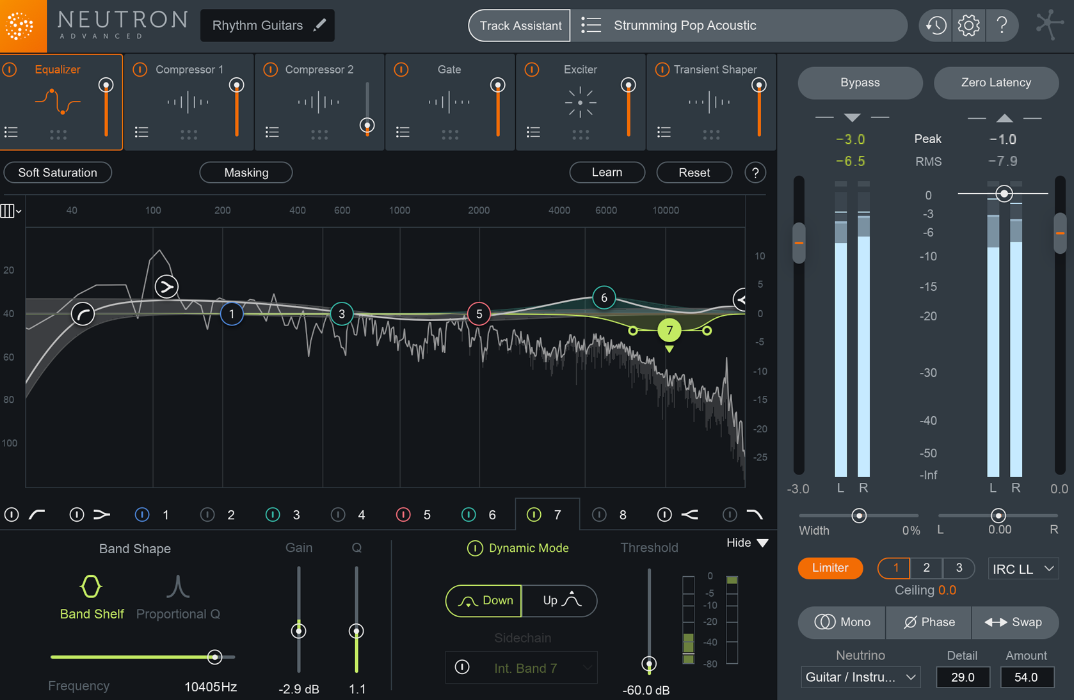This screenshot has width=1074, height=700.
Task: Collapse band panel with Hide arrow
Action: click(x=762, y=543)
